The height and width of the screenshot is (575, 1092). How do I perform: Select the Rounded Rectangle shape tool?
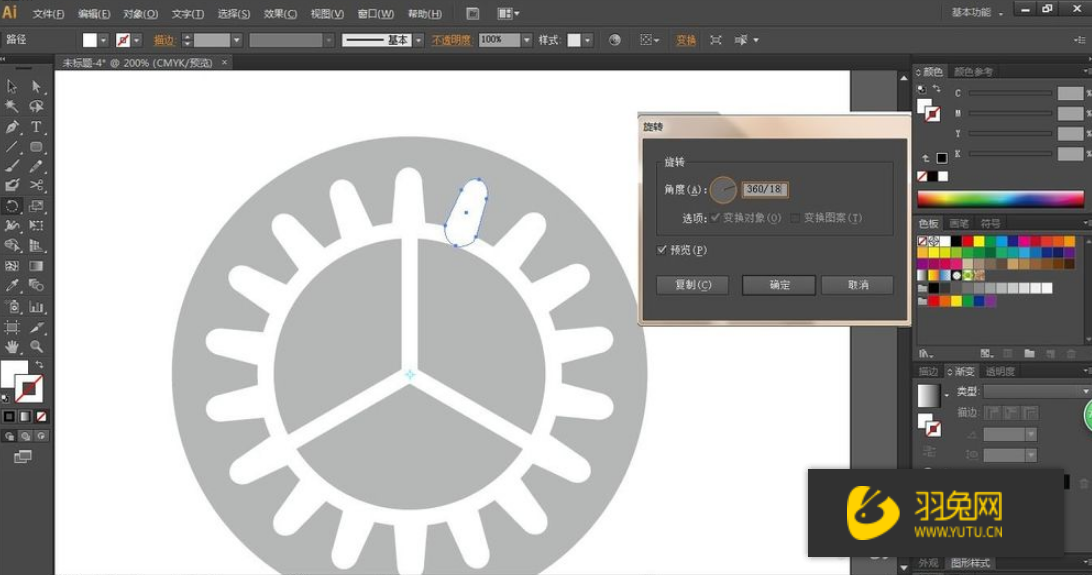click(36, 147)
